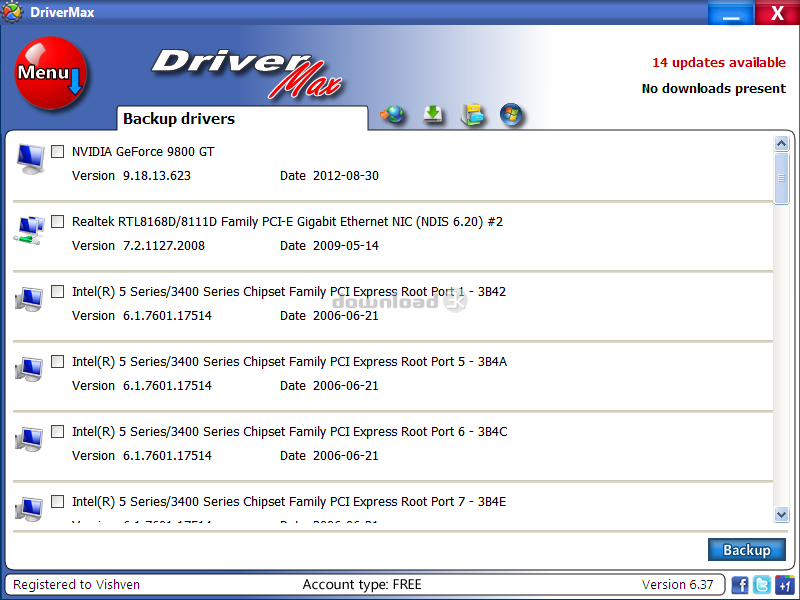Image resolution: width=800 pixels, height=600 pixels.
Task: Click 'Version 6.37' in status bar
Action: [x=677, y=584]
